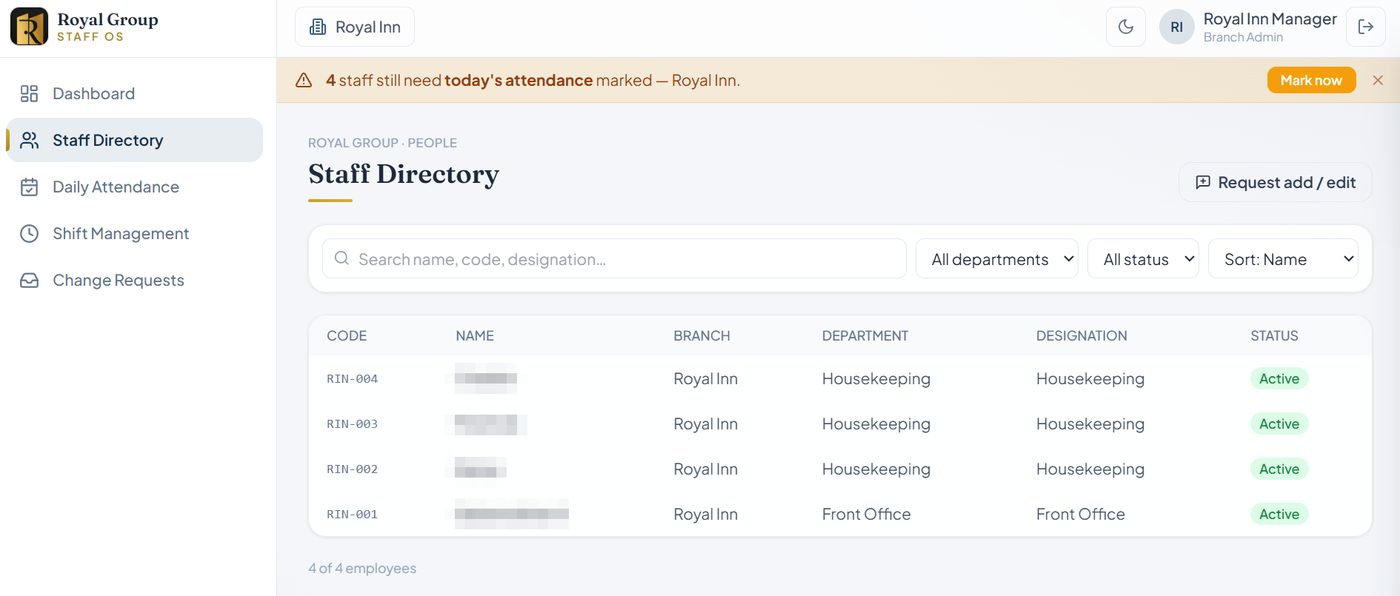Click the DESIGNATION column header
Image resolution: width=1400 pixels, height=596 pixels.
pyautogui.click(x=1082, y=336)
